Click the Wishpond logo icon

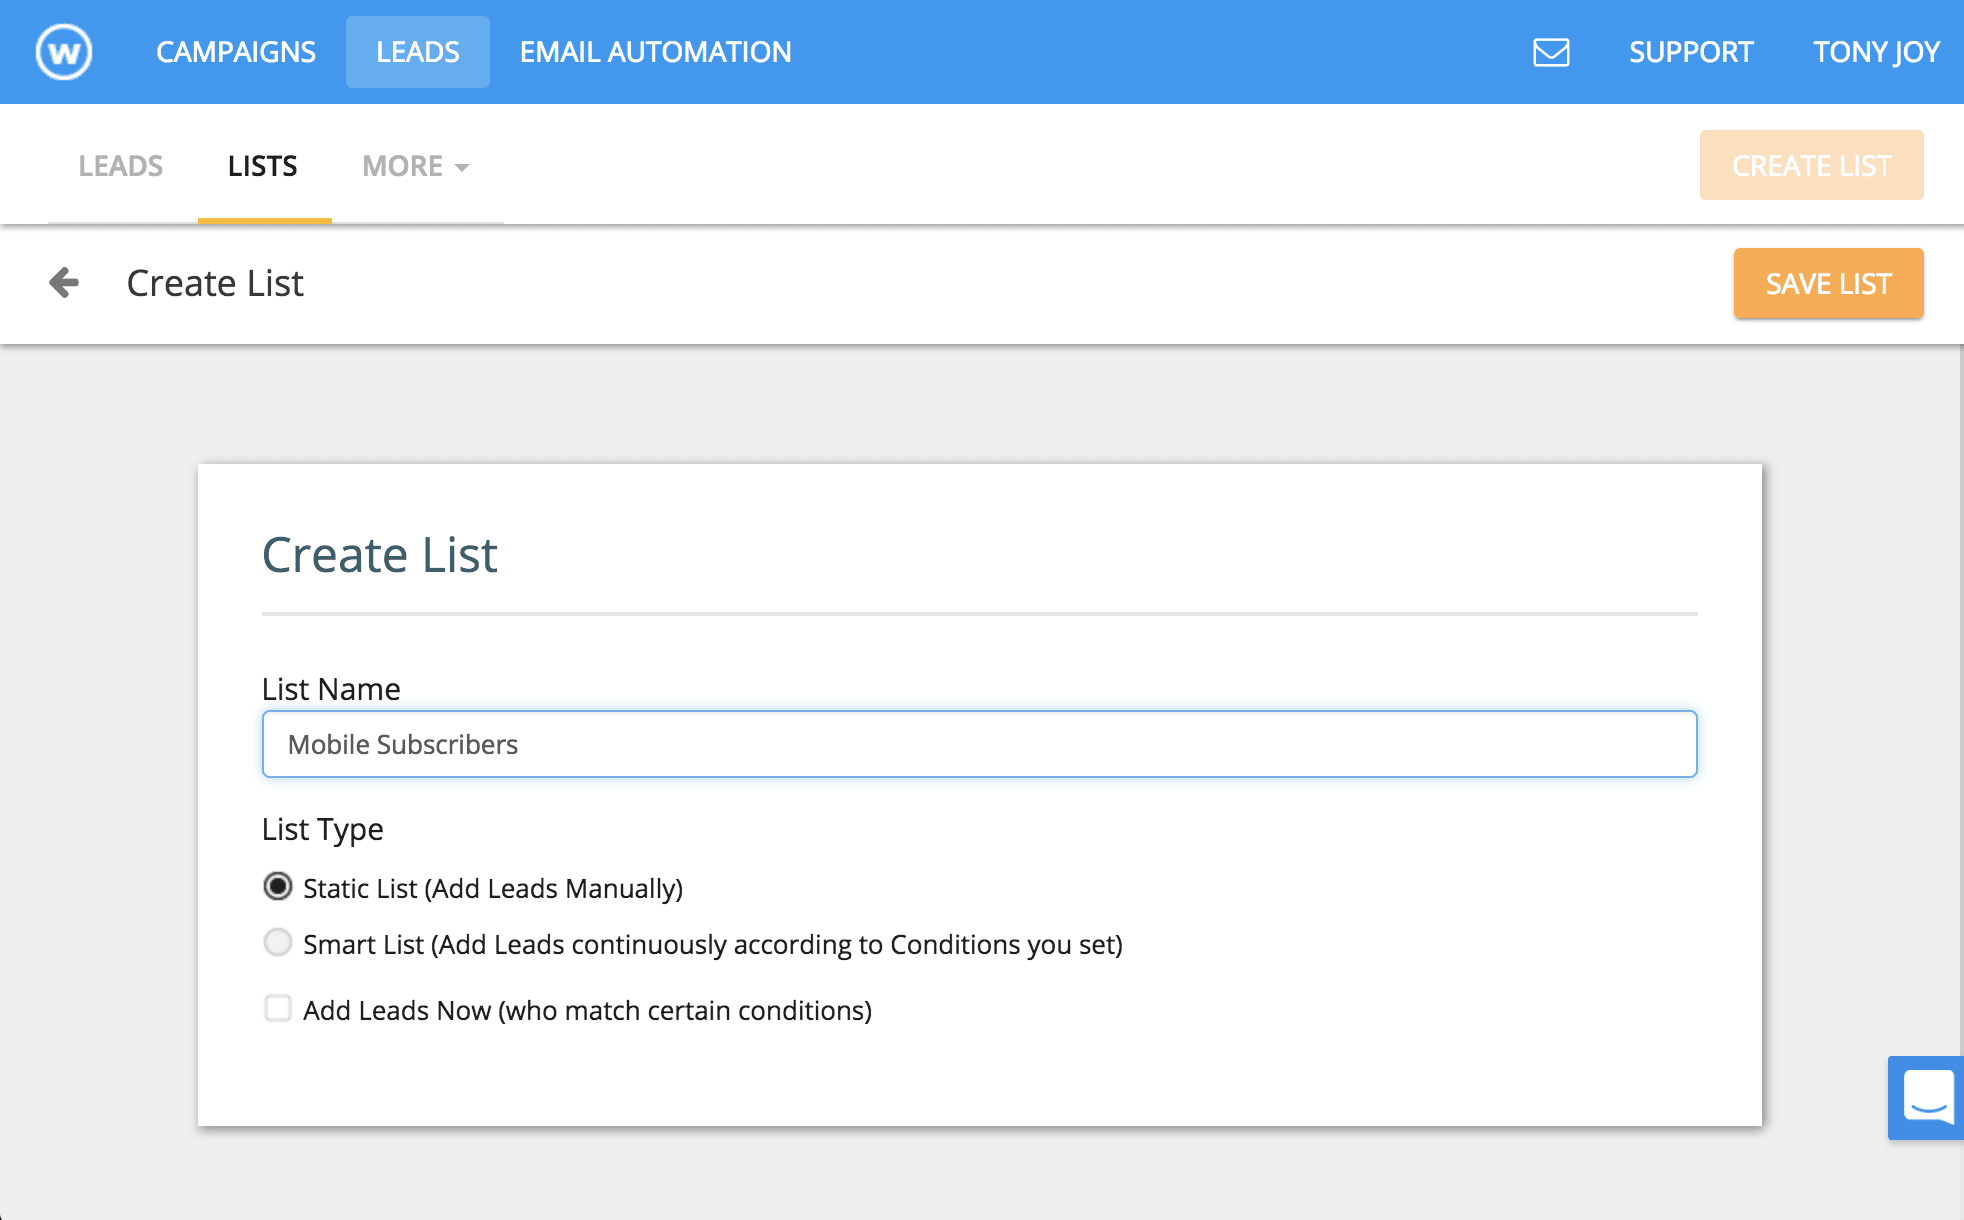coord(64,52)
